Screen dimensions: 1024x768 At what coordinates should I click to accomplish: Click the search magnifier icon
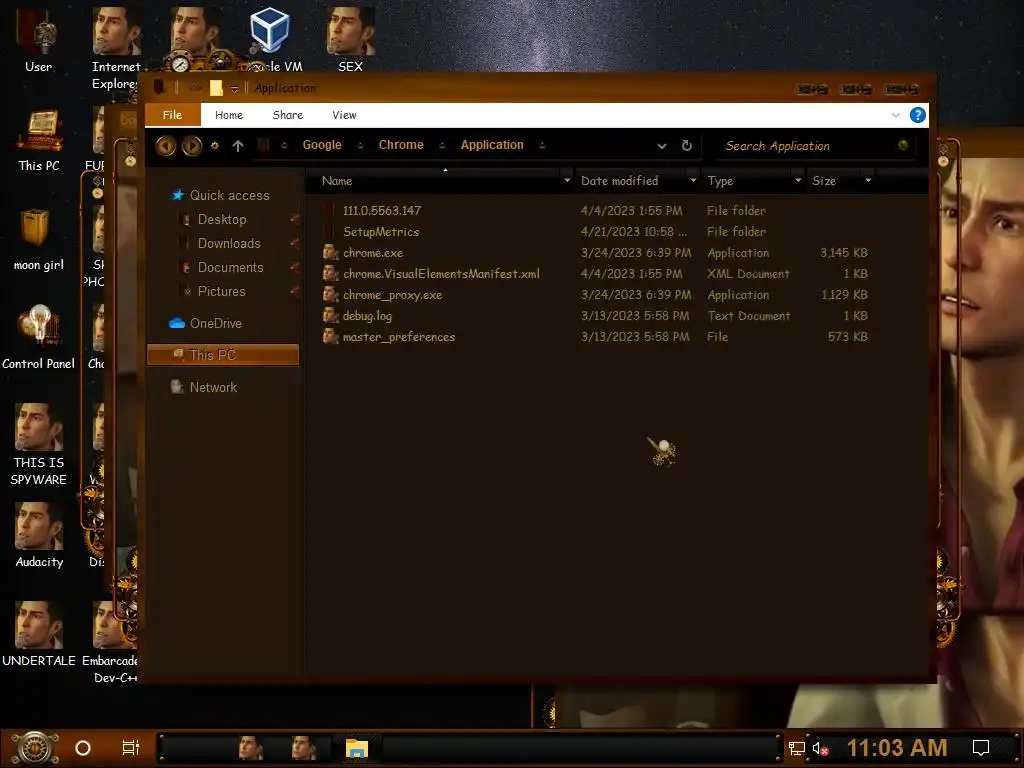point(903,146)
